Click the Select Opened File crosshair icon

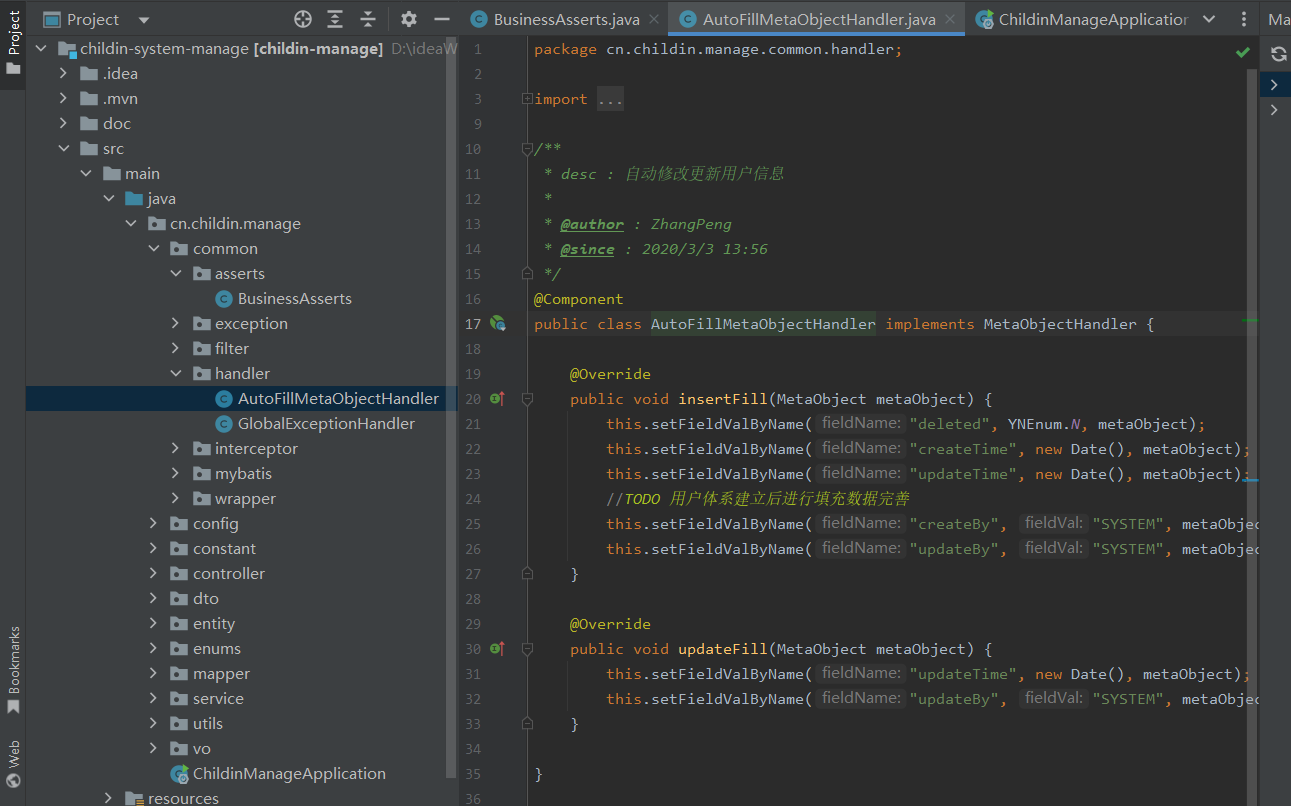click(x=303, y=19)
